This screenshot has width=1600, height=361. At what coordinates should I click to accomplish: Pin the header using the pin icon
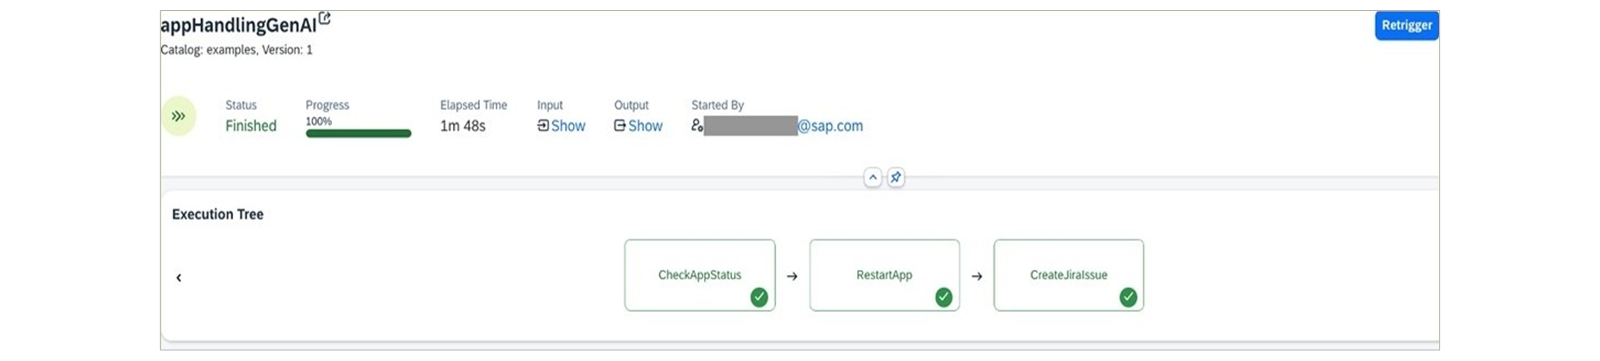[896, 177]
